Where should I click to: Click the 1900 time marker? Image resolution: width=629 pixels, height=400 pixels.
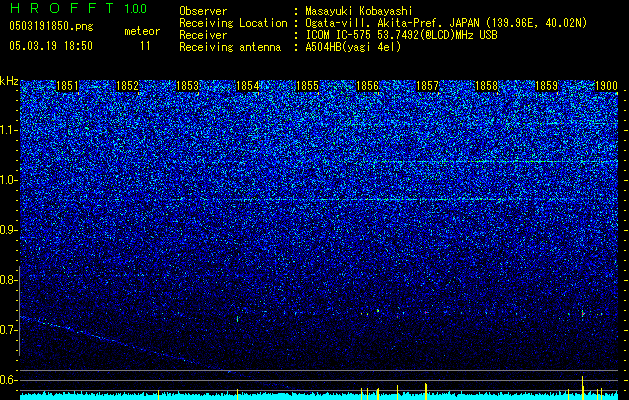[606, 86]
